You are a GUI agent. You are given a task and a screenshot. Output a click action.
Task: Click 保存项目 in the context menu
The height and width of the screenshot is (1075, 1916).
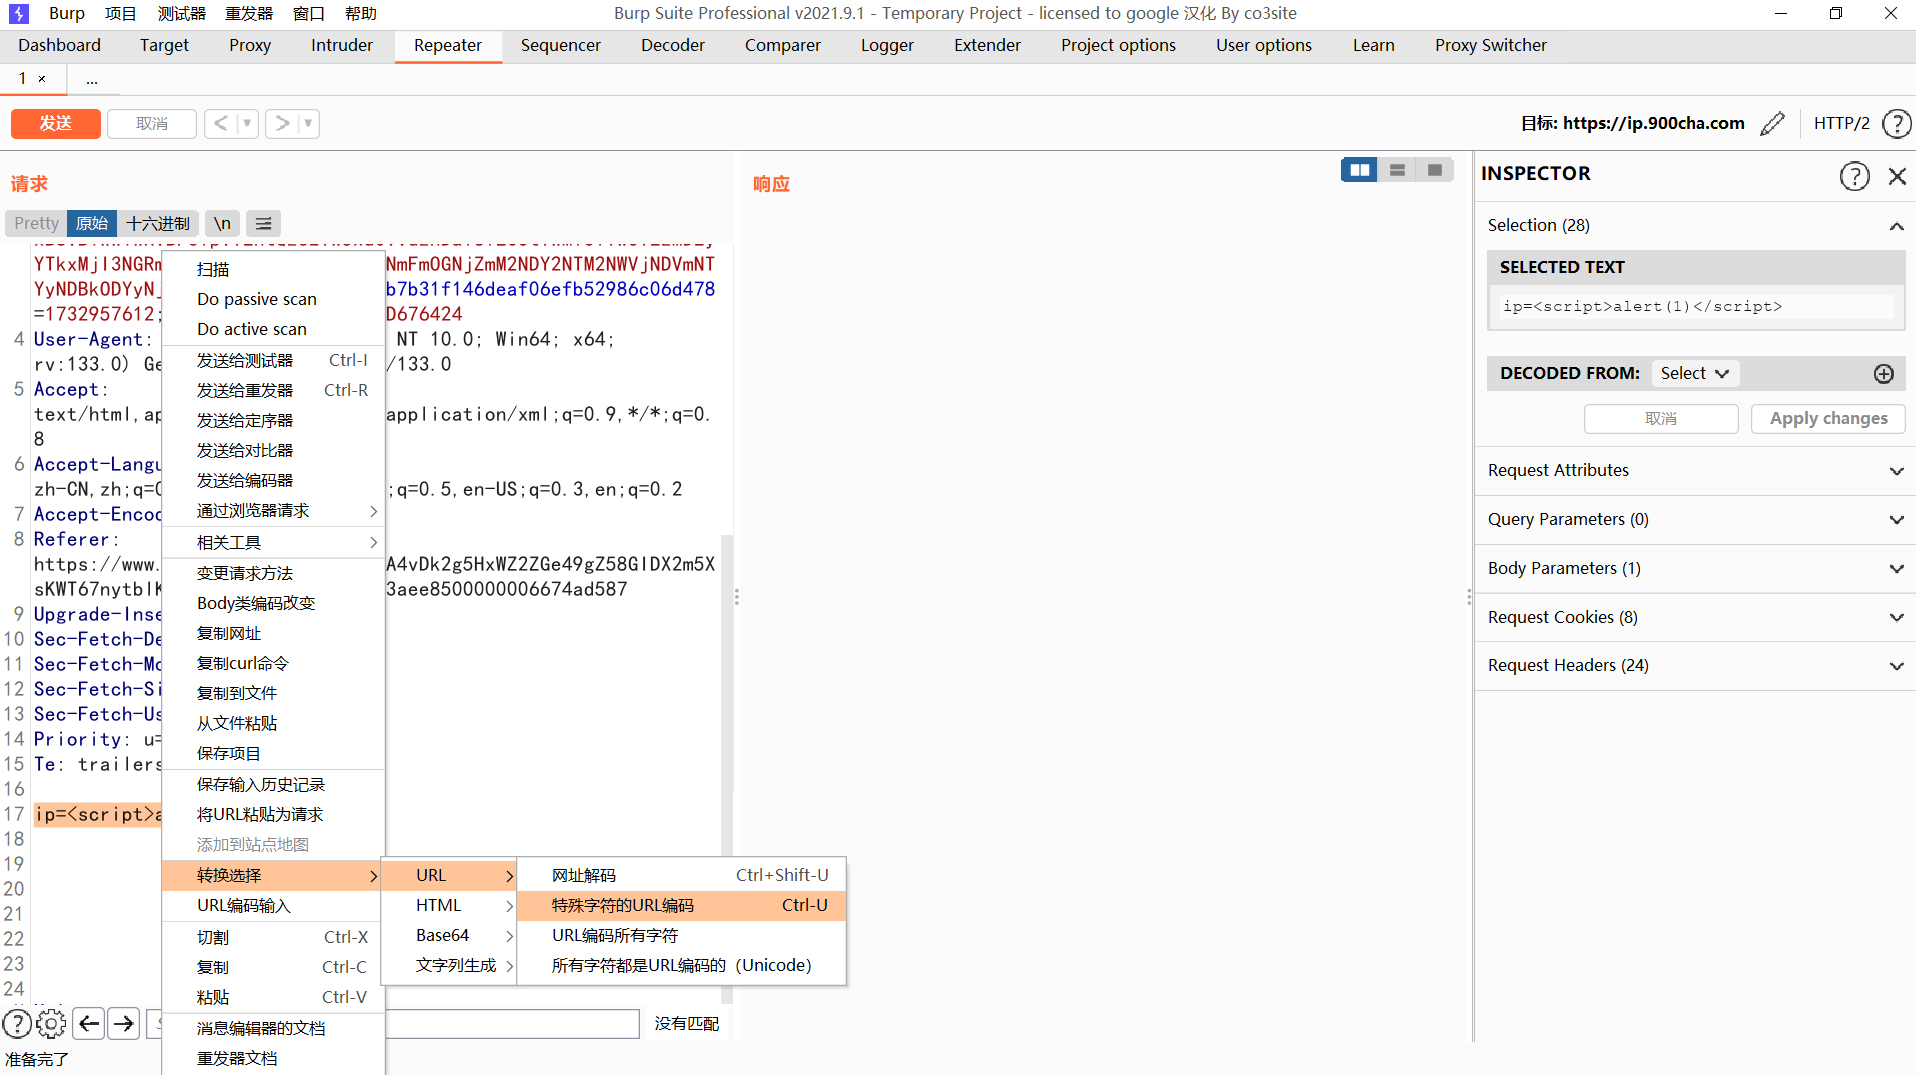[273, 753]
